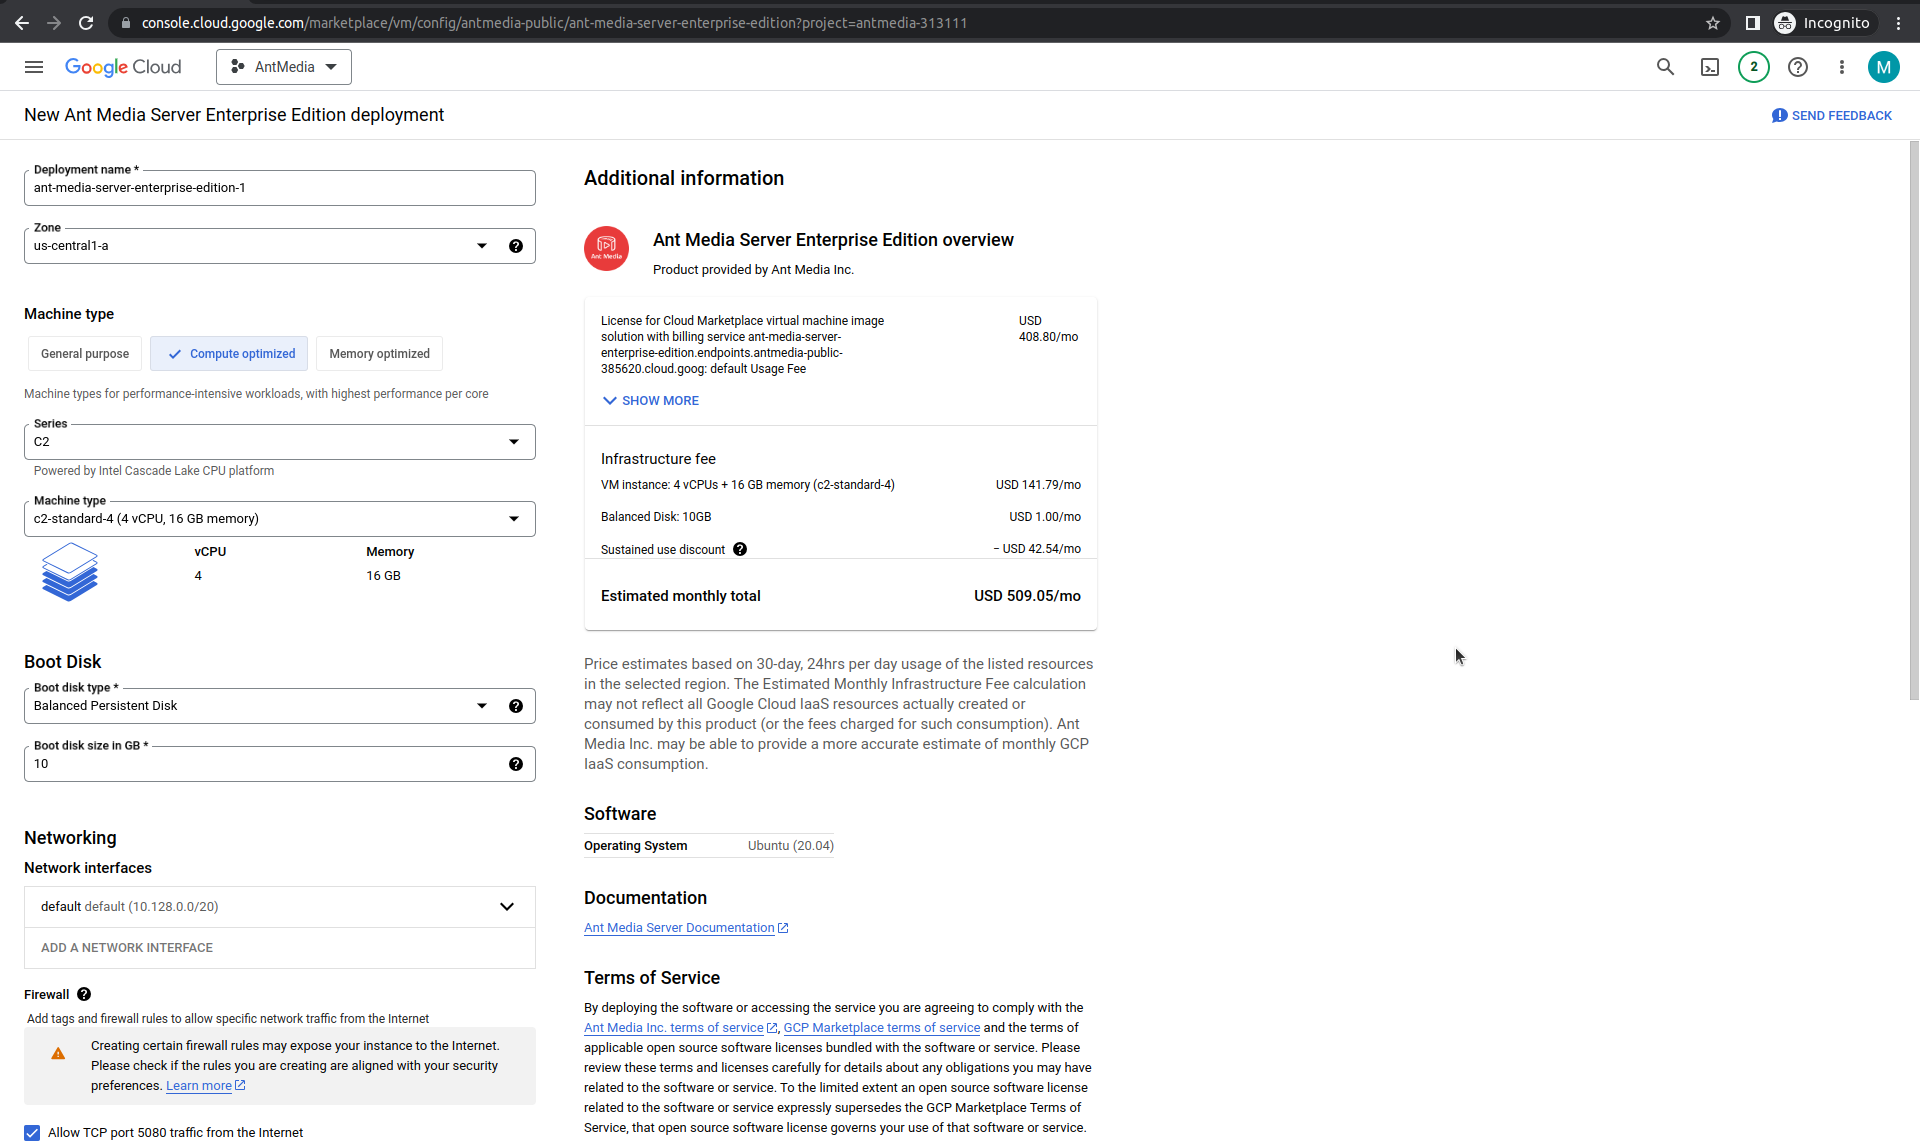Select the General purpose machine type
1920x1142 pixels.
85,354
